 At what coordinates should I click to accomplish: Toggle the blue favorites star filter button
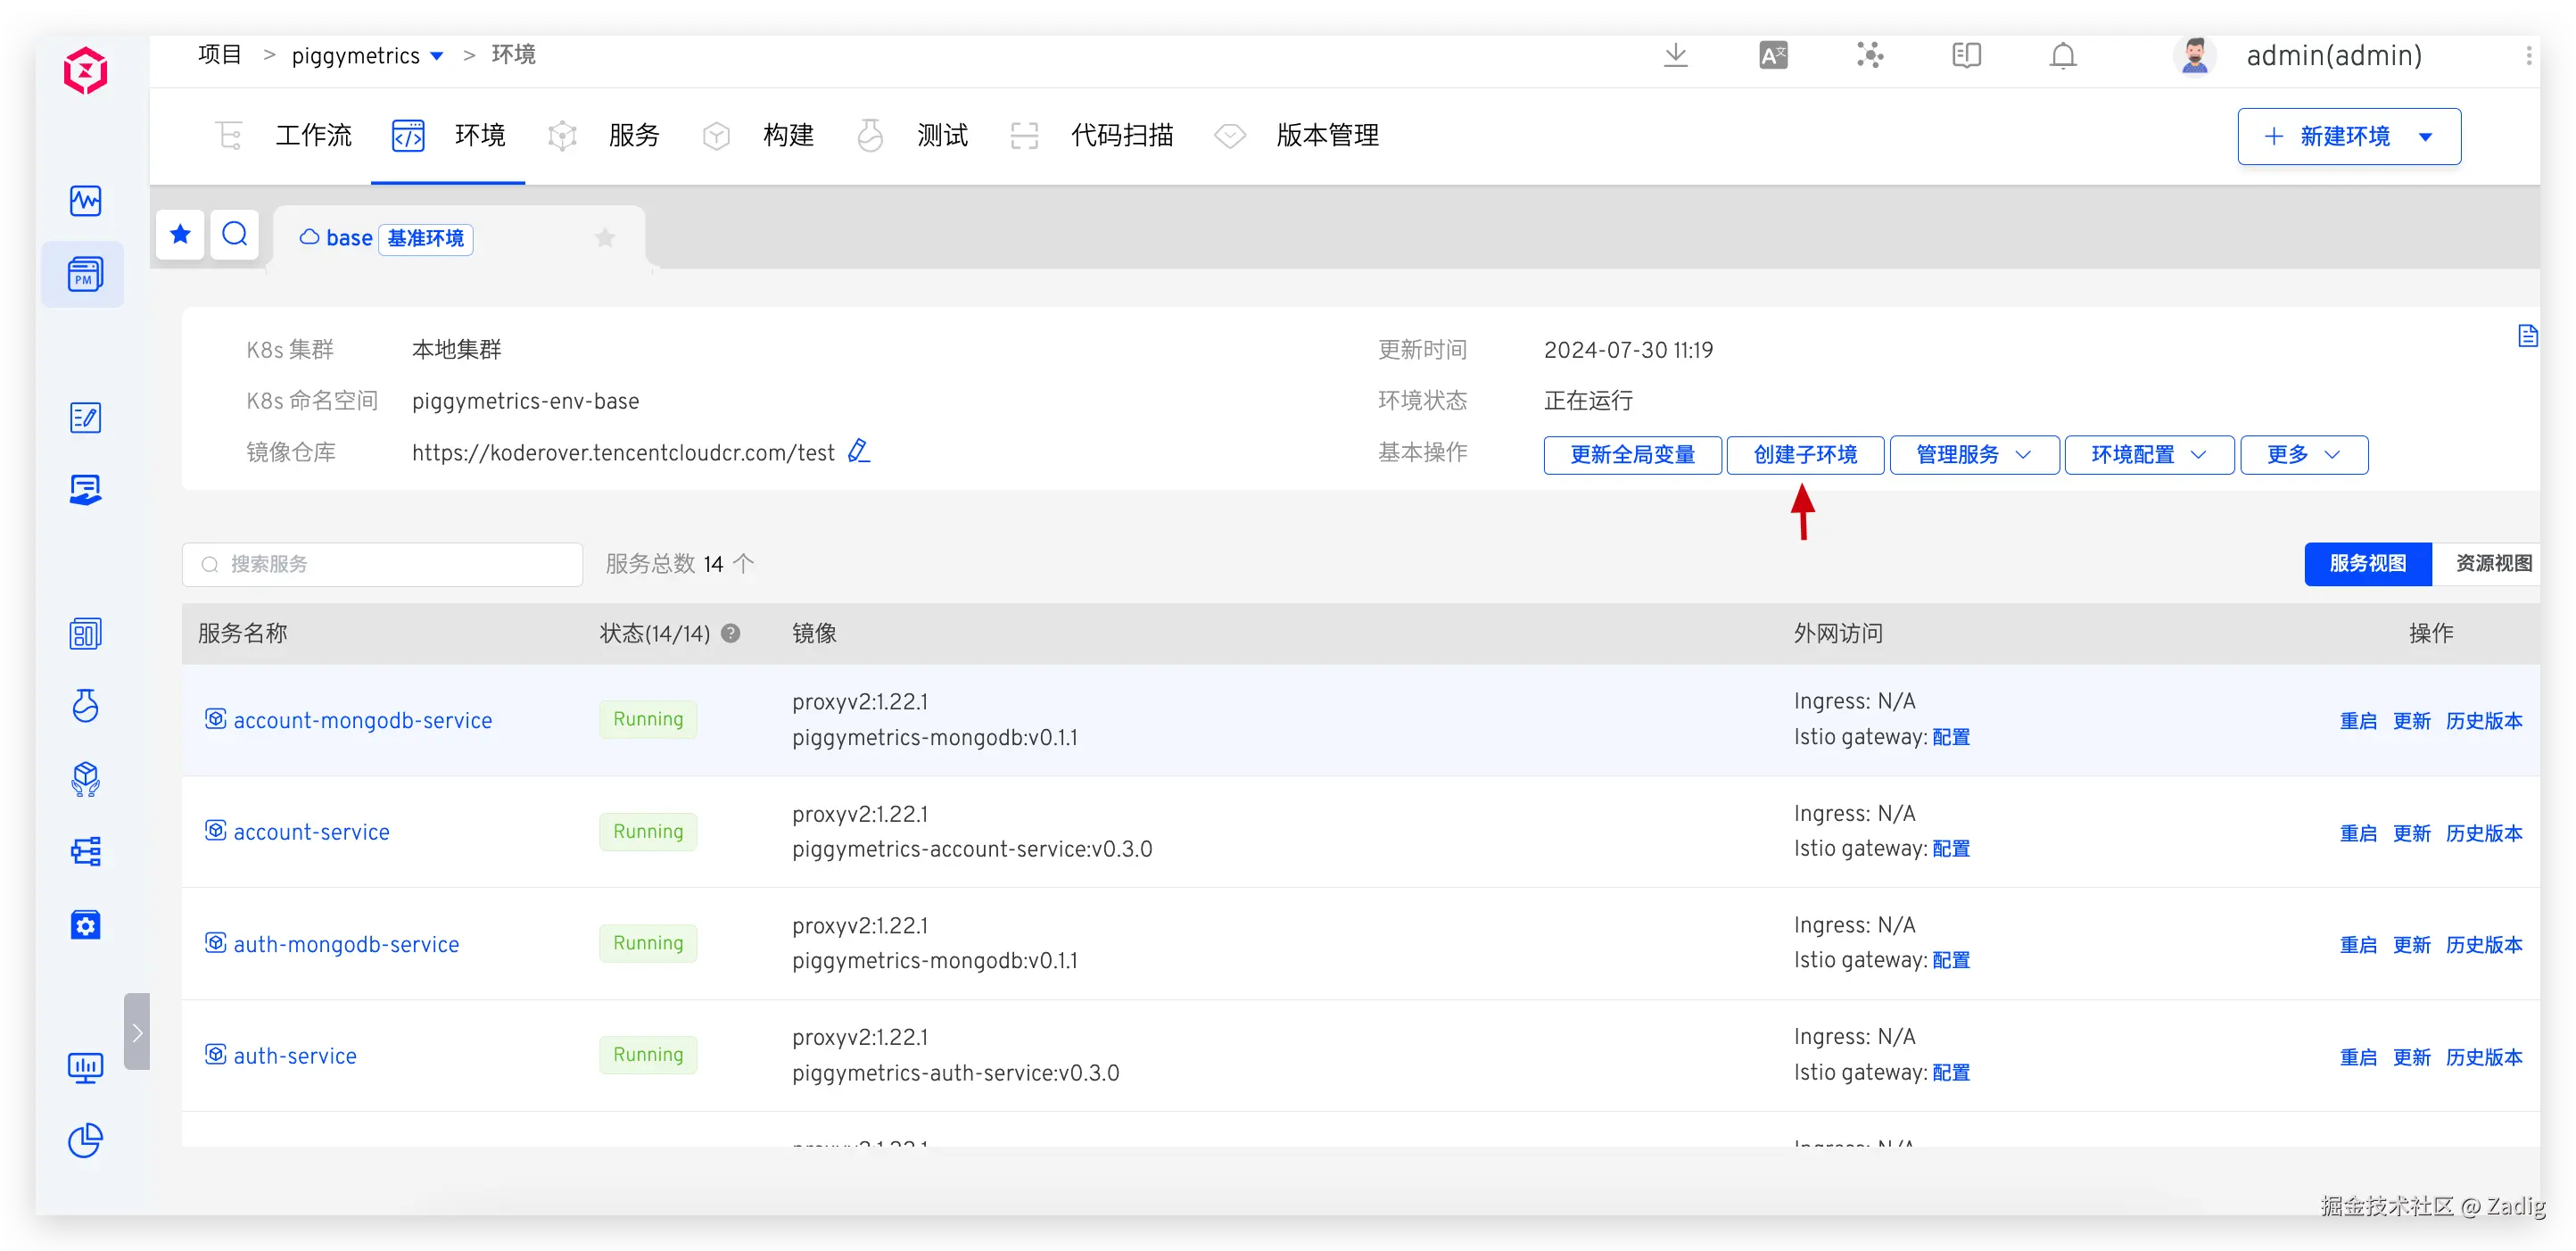(x=180, y=235)
